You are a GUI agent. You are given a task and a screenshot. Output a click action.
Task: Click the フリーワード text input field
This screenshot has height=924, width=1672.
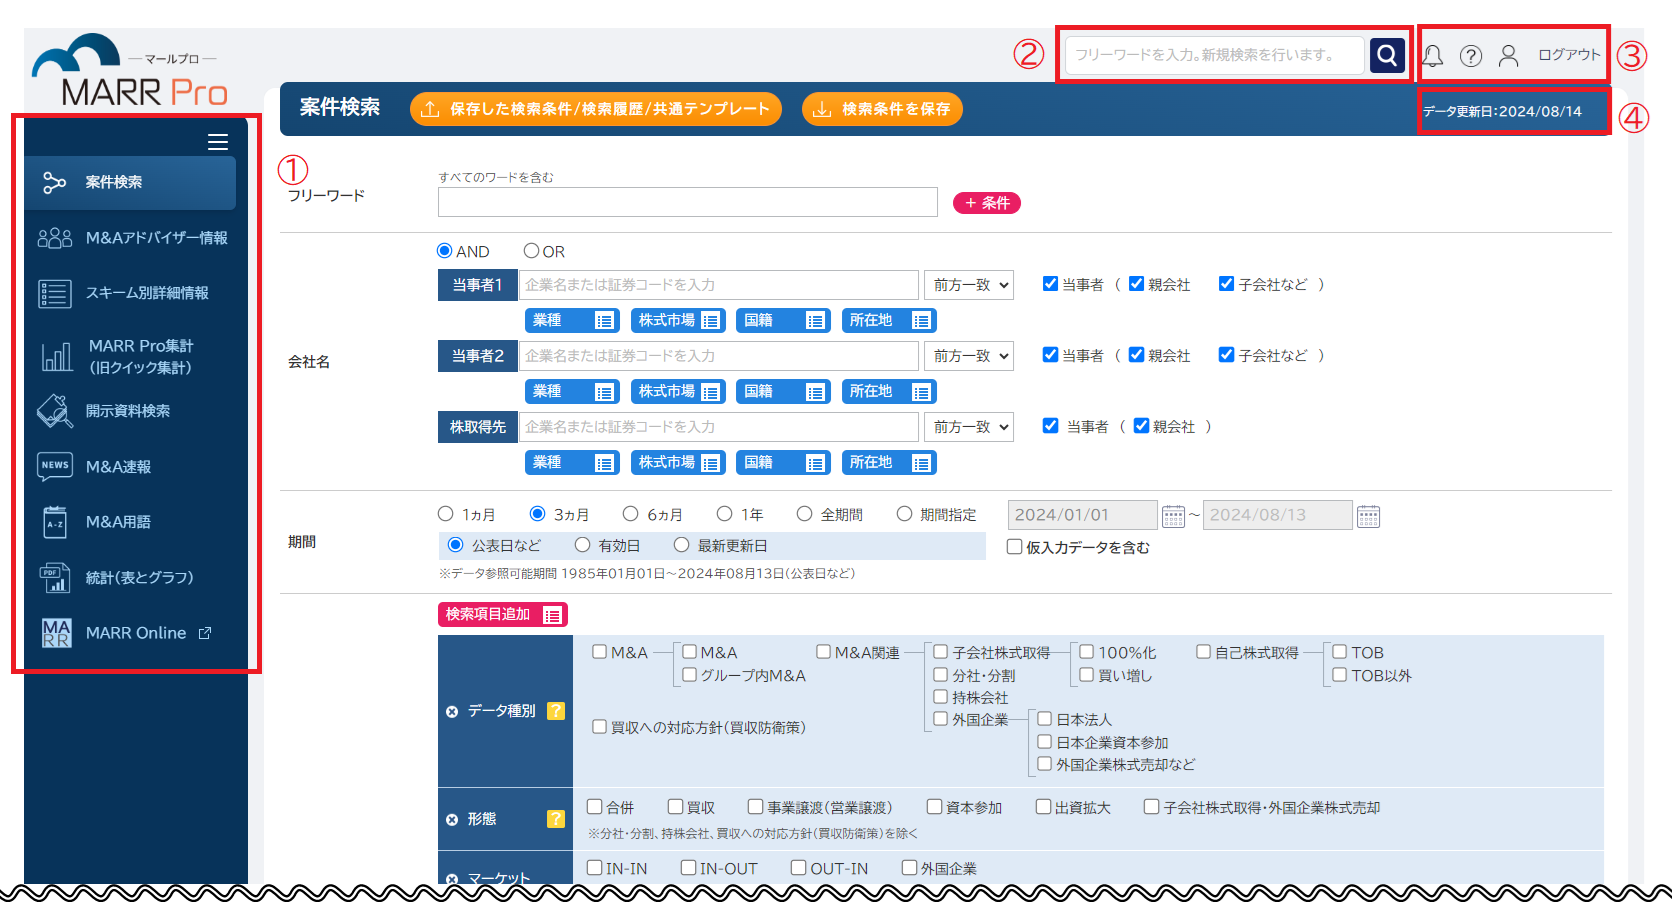(687, 202)
